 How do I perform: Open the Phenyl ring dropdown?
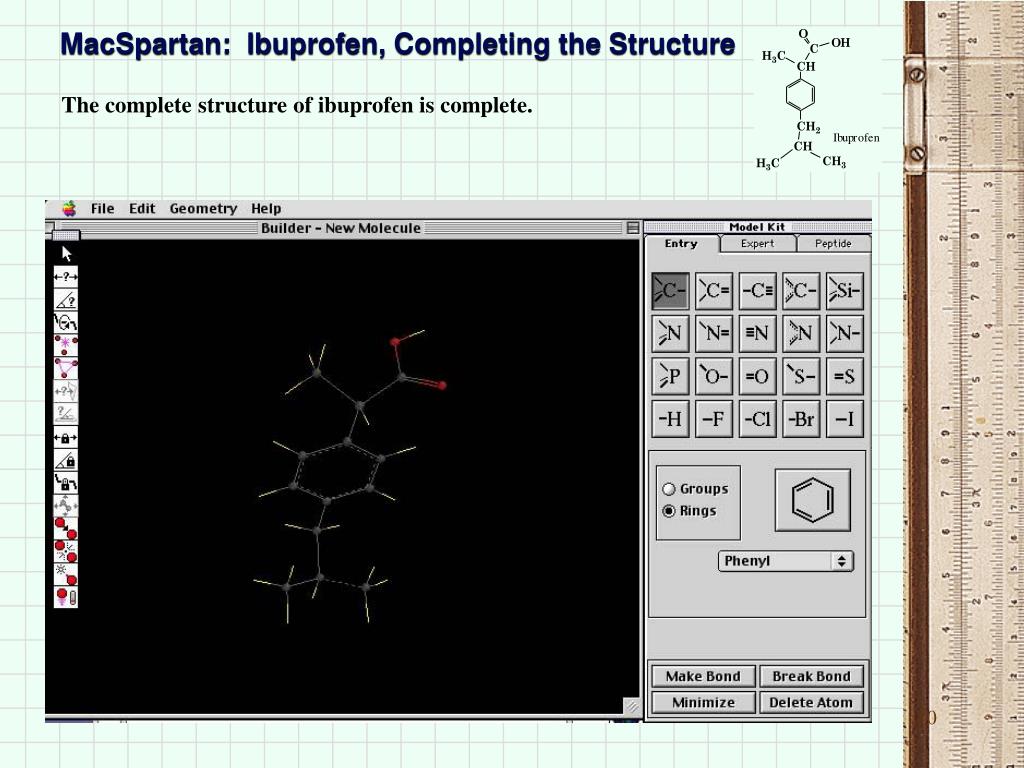[x=786, y=561]
